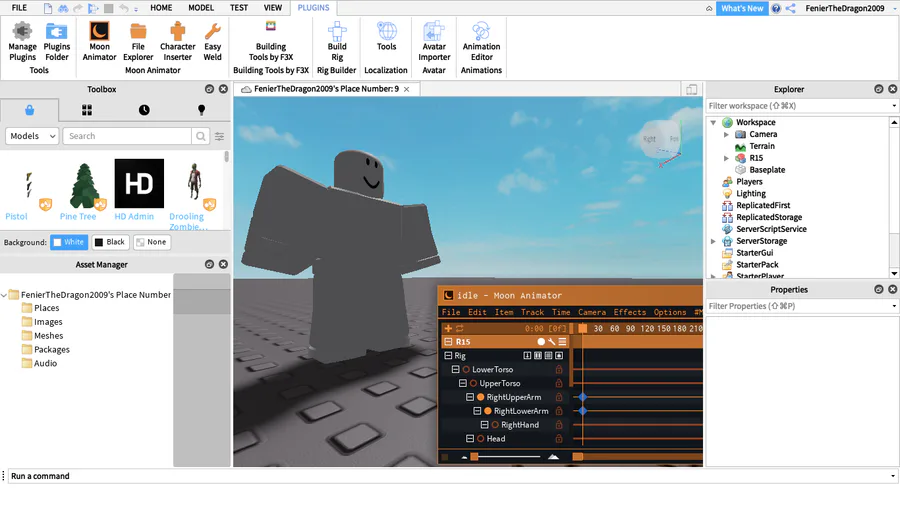Open the Plugins Folder

pos(57,41)
